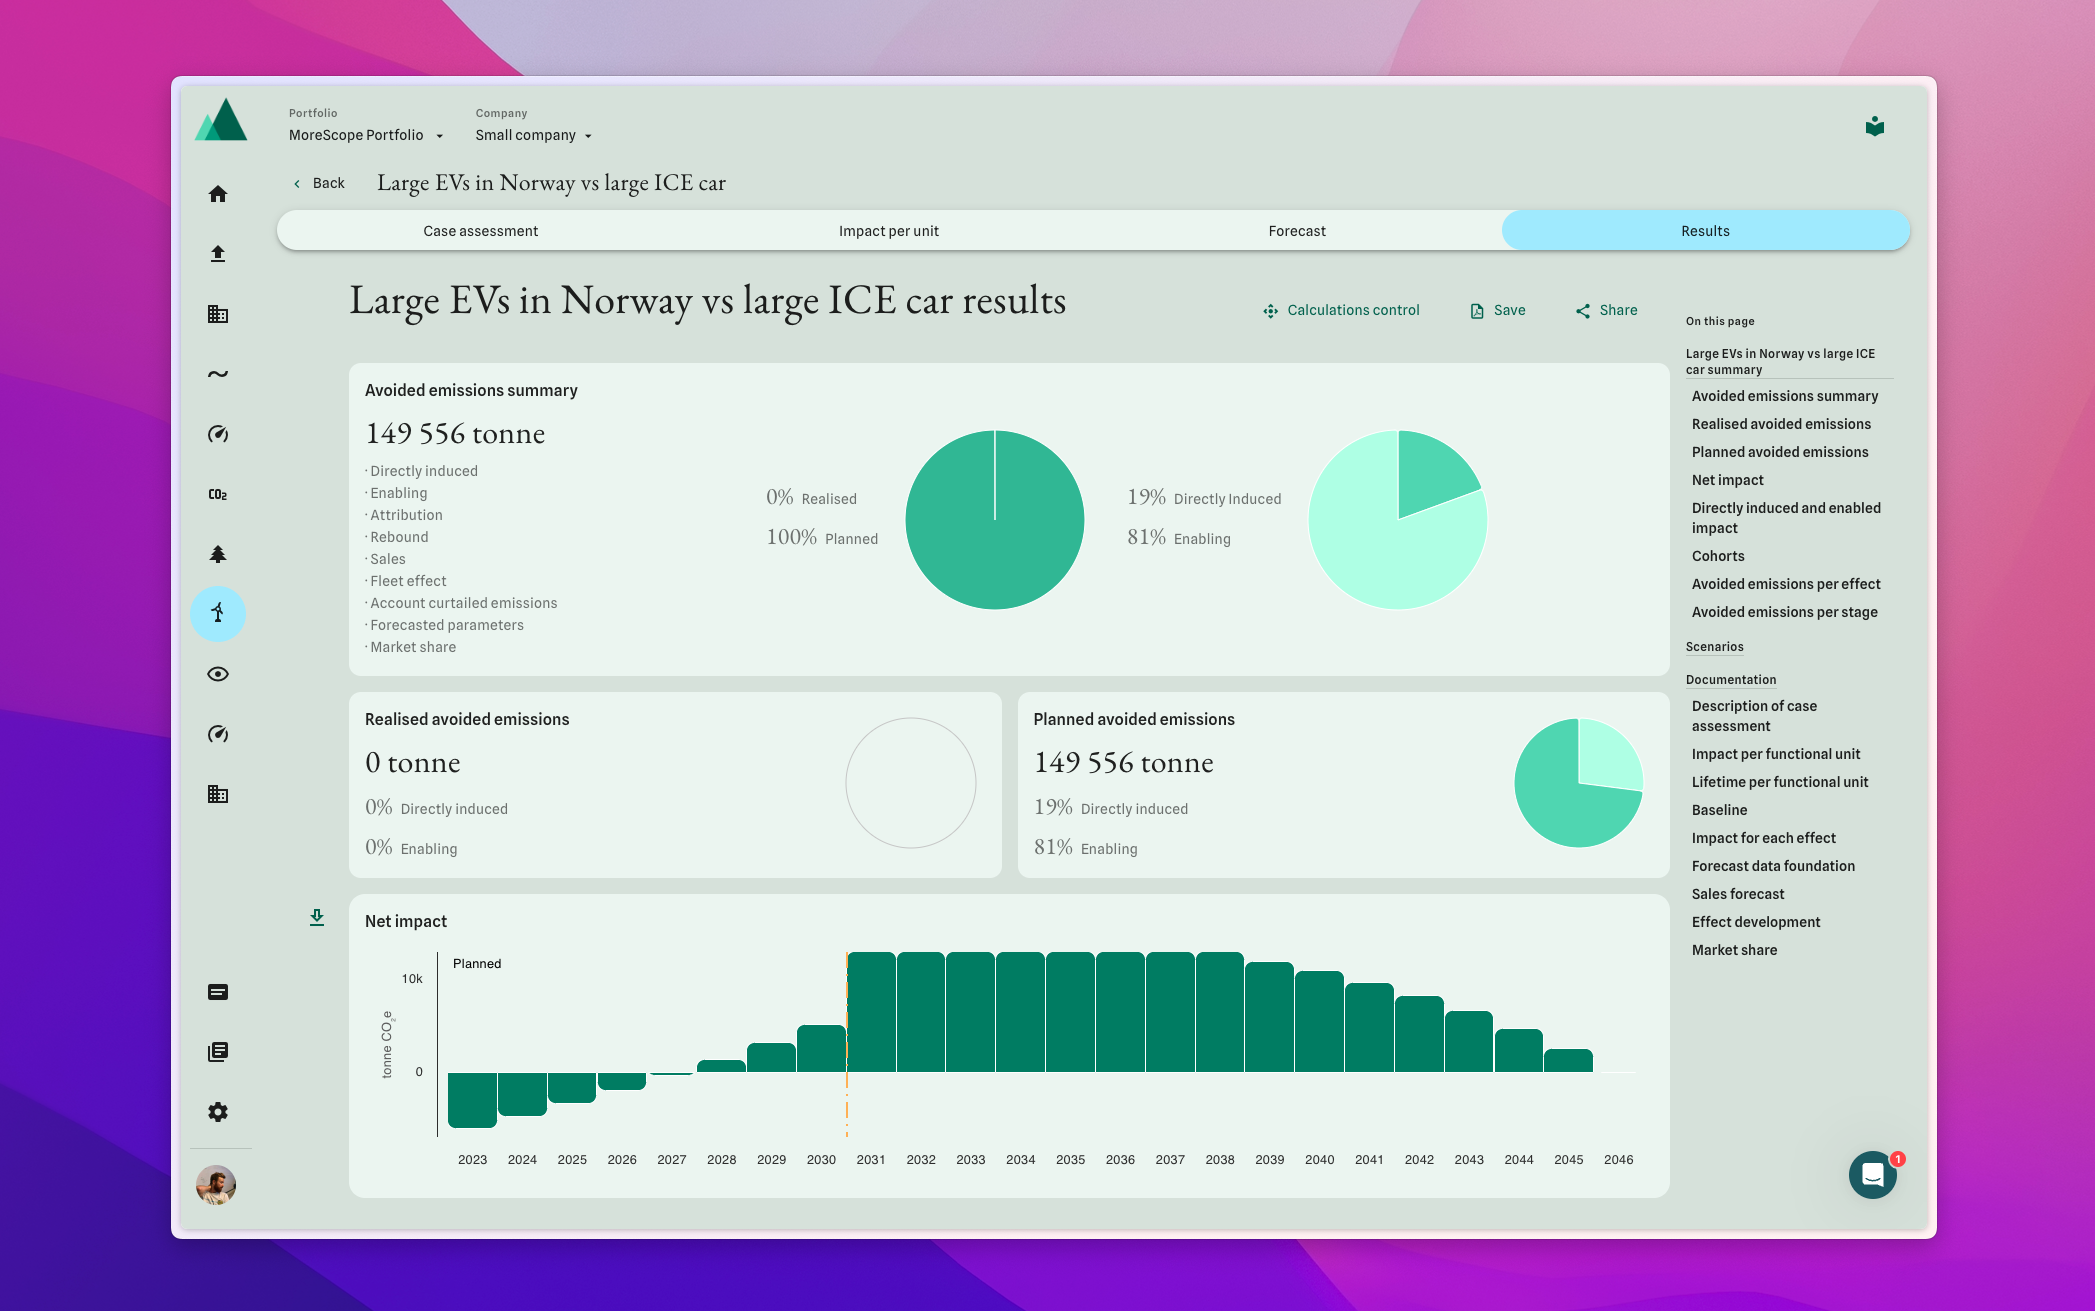Open settings gear in sidebar

[x=218, y=1112]
